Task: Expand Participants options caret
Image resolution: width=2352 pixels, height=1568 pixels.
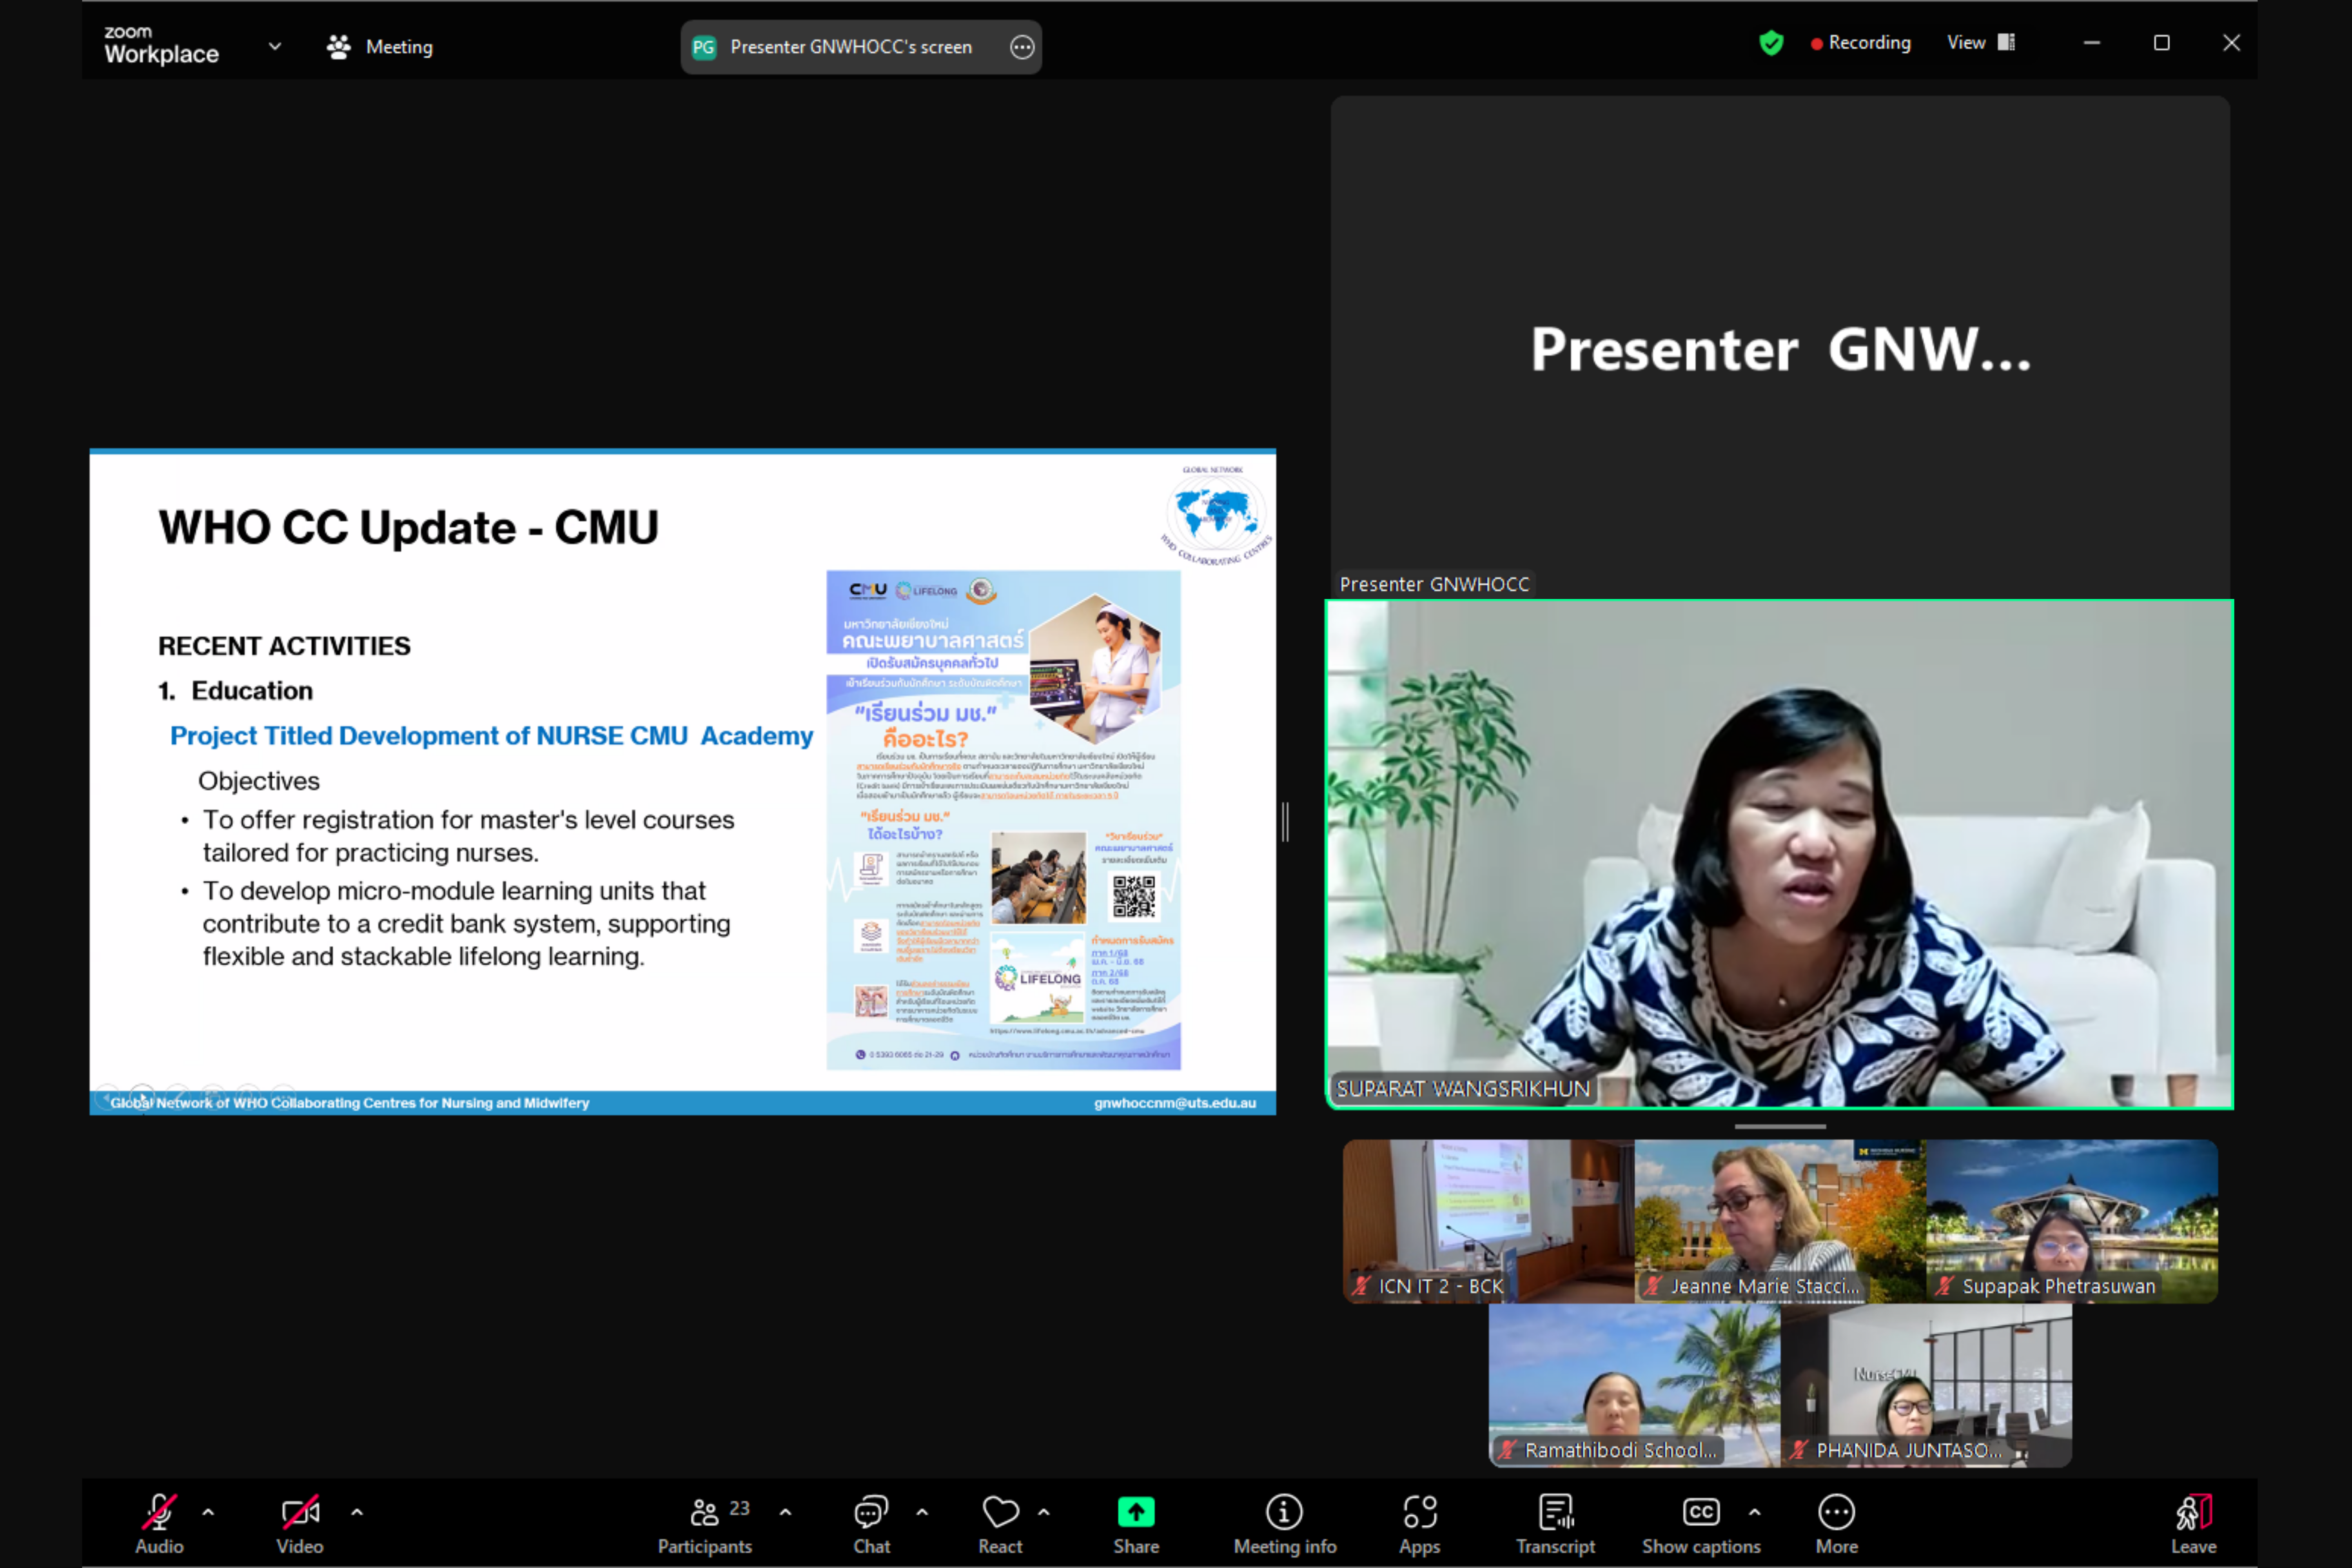Action: point(786,1512)
